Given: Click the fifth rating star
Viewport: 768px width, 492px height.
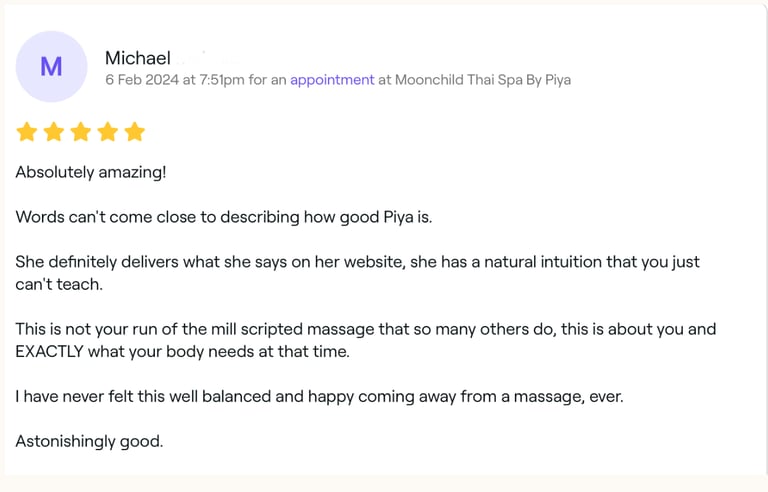Looking at the screenshot, I should point(134,132).
